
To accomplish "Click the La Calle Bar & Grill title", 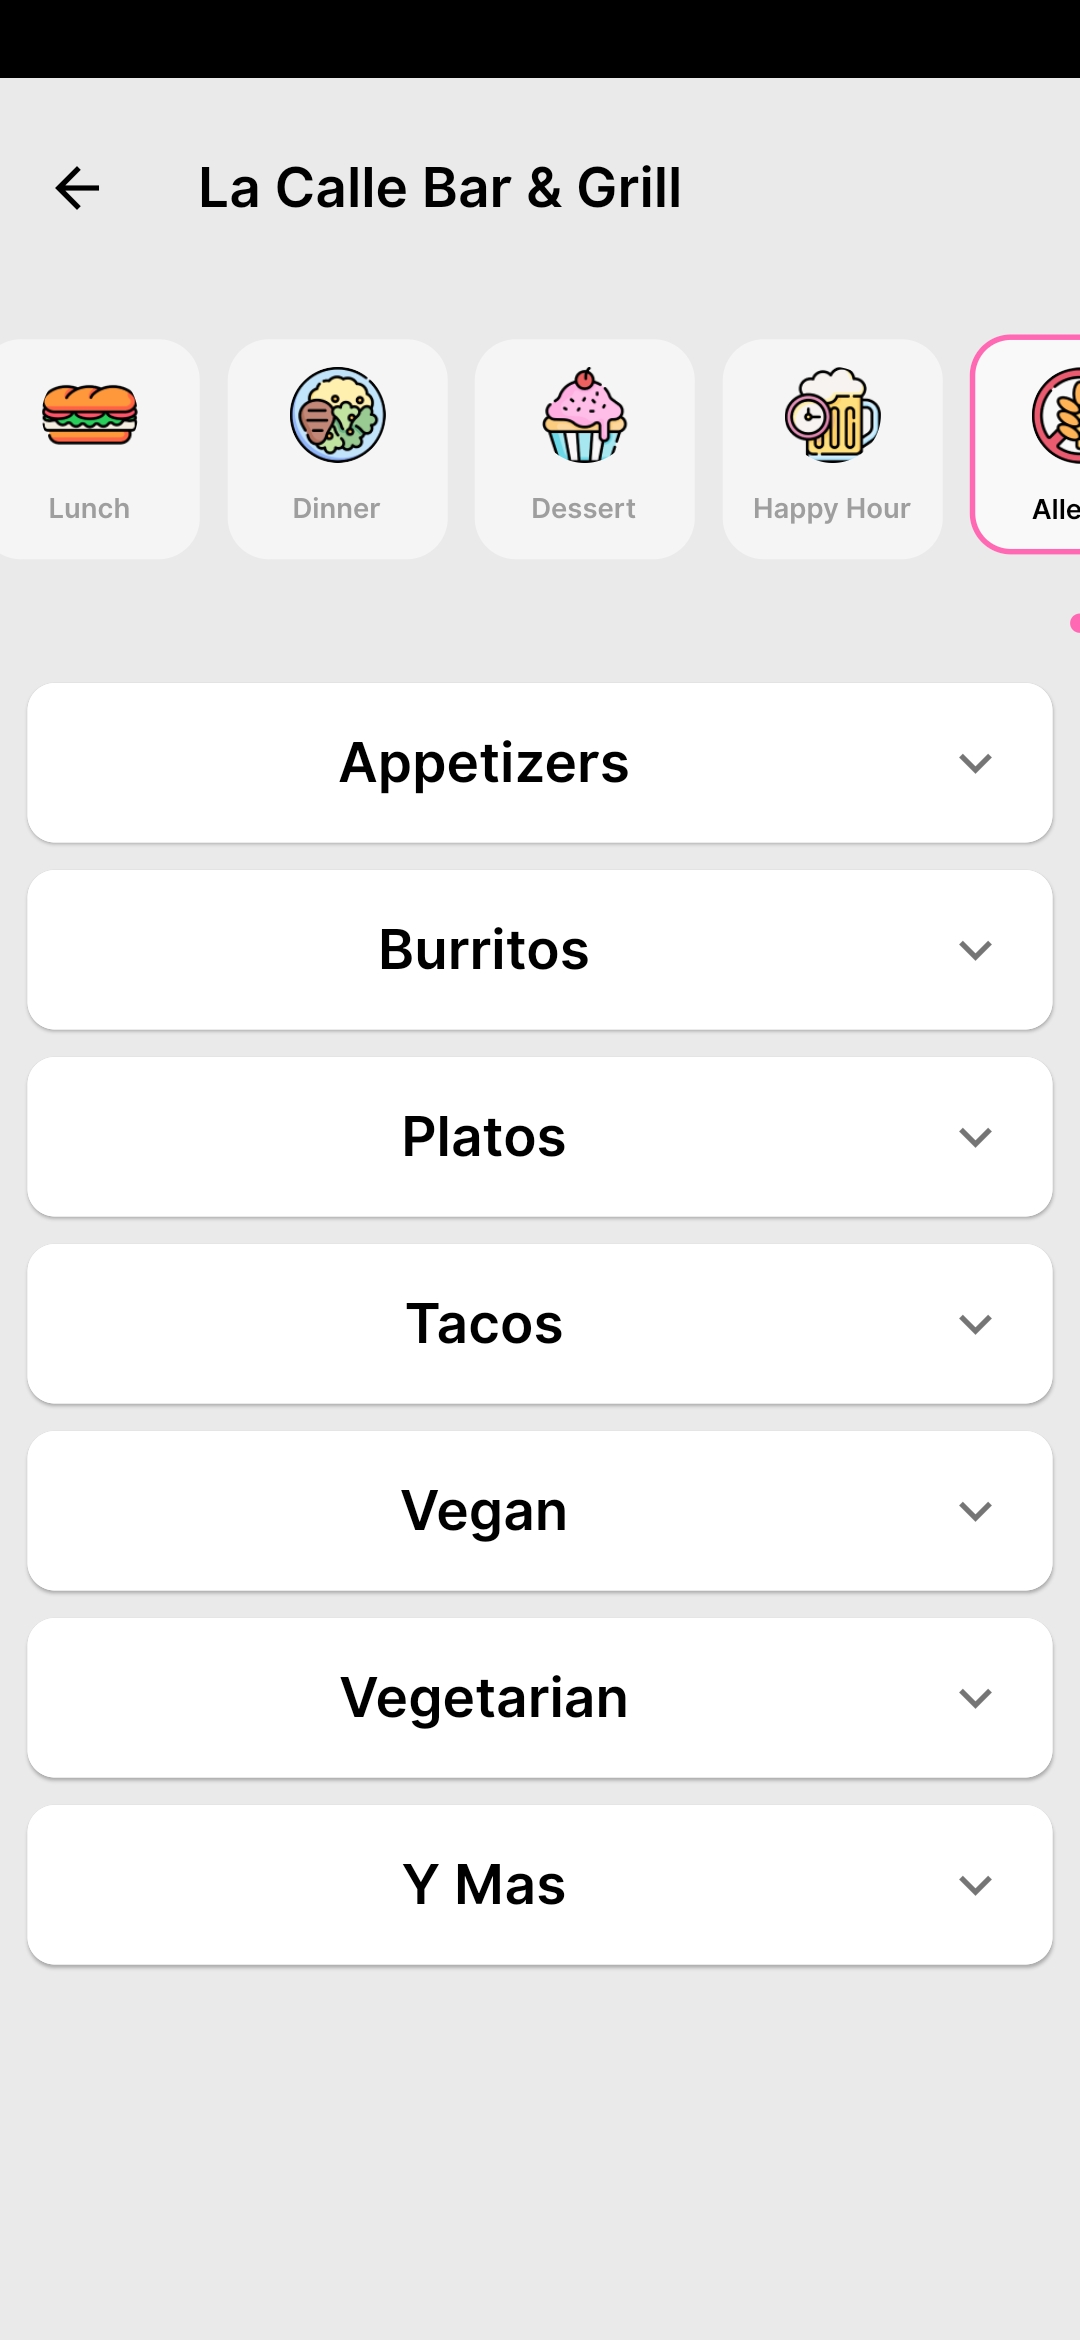I will click(x=440, y=188).
